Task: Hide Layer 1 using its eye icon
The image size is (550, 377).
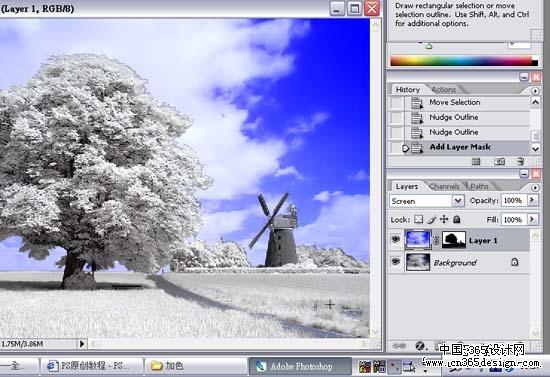Action: click(396, 240)
